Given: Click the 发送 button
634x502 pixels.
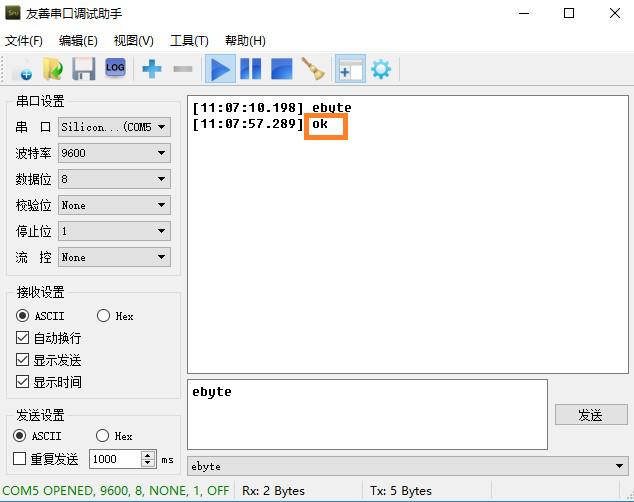Looking at the screenshot, I should (x=590, y=415).
